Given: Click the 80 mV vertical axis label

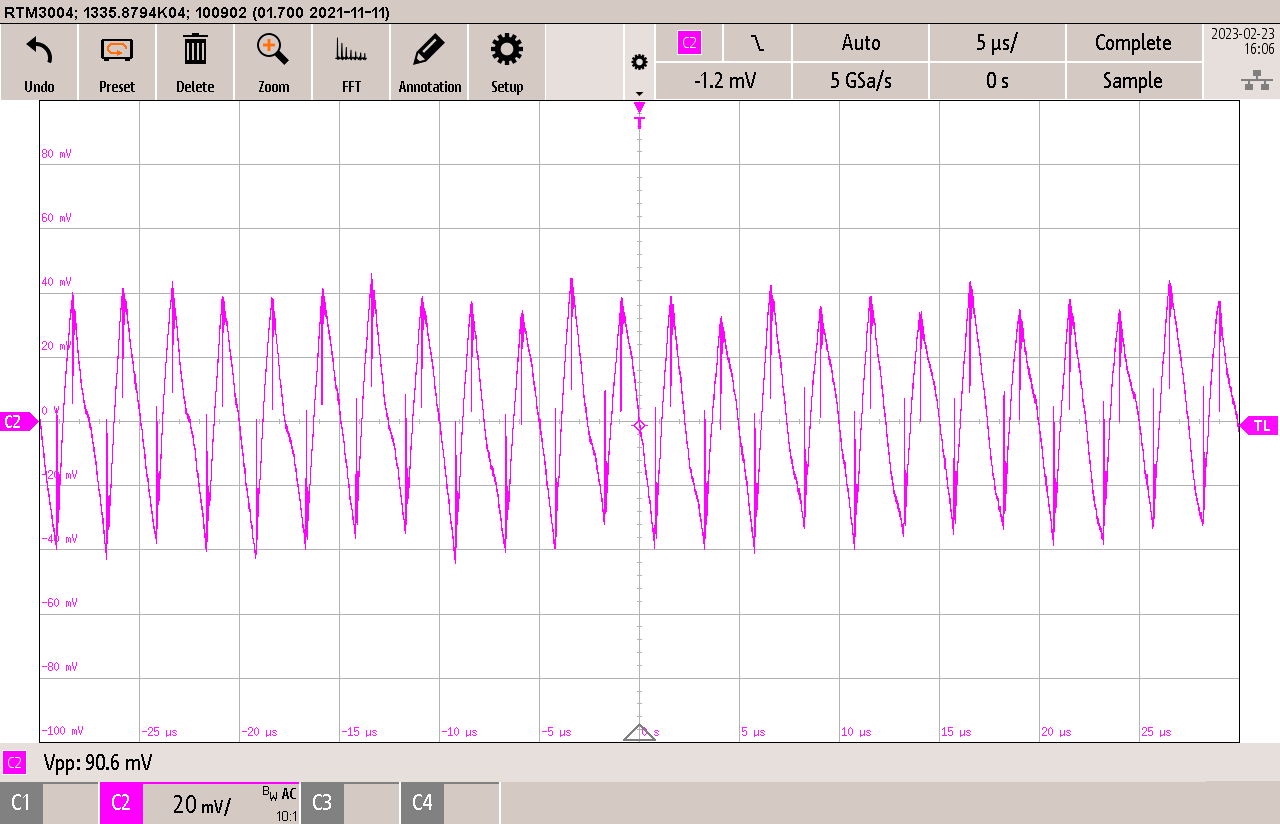Looking at the screenshot, I should [56, 154].
